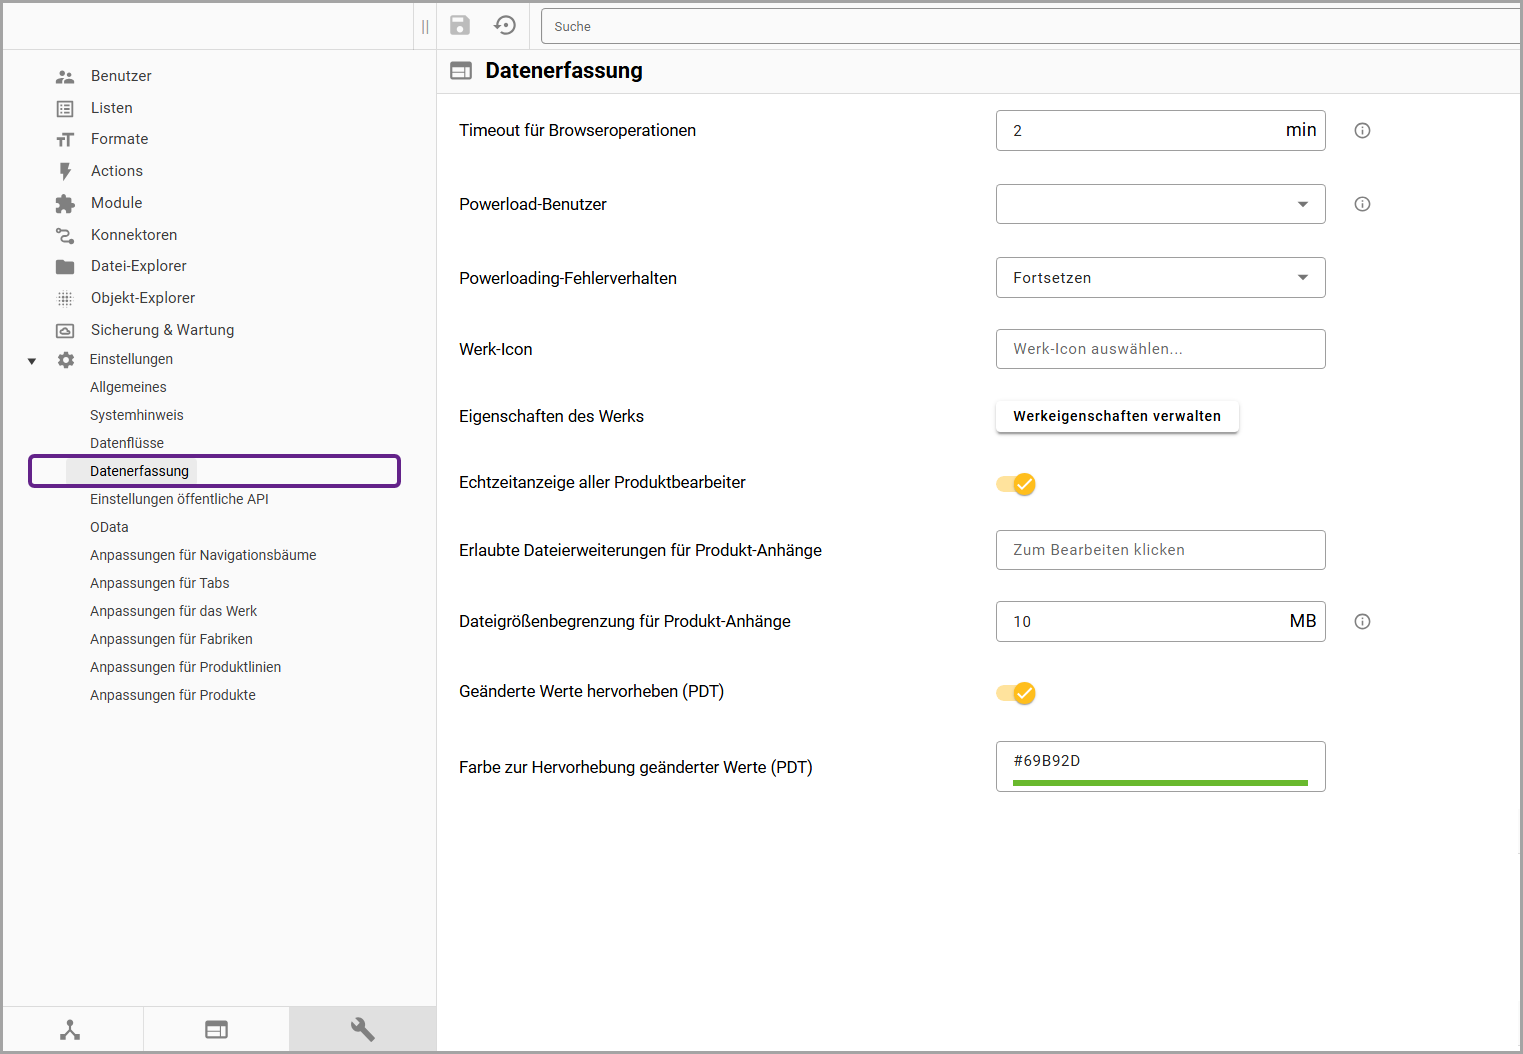Select Anpassungen für Tabs in settings
This screenshot has height=1054, width=1523.
(160, 583)
